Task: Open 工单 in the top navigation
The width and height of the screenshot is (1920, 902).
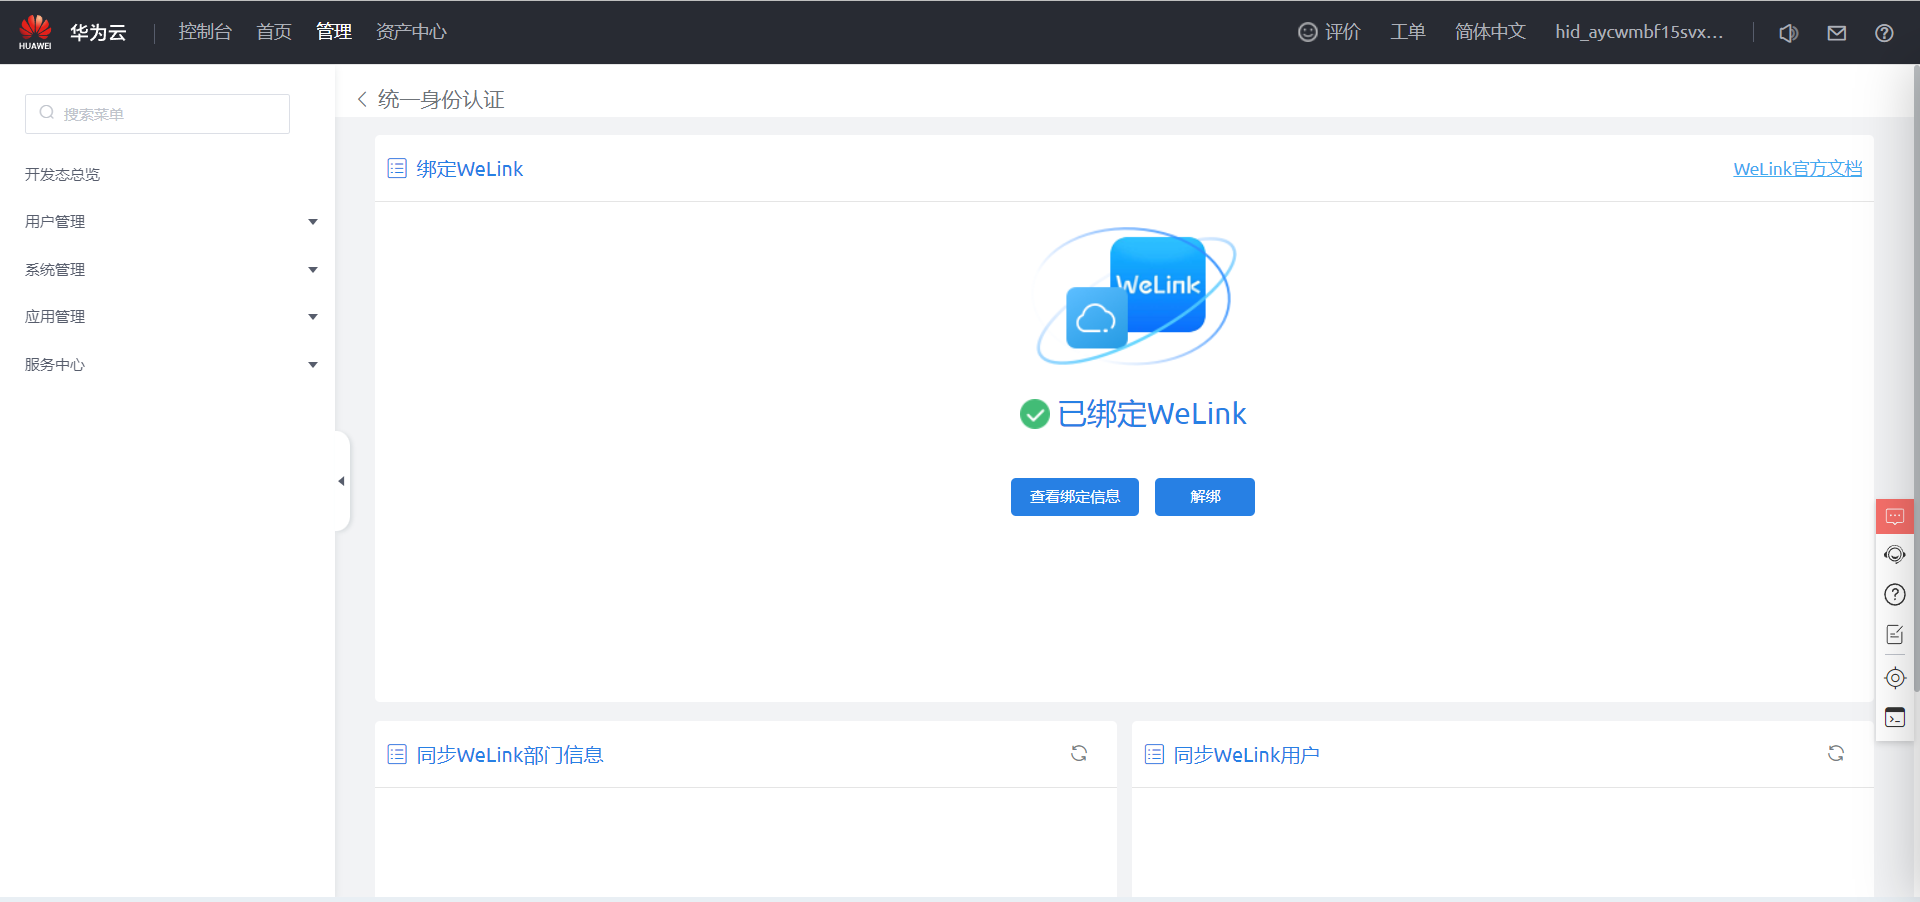Action: [1408, 32]
